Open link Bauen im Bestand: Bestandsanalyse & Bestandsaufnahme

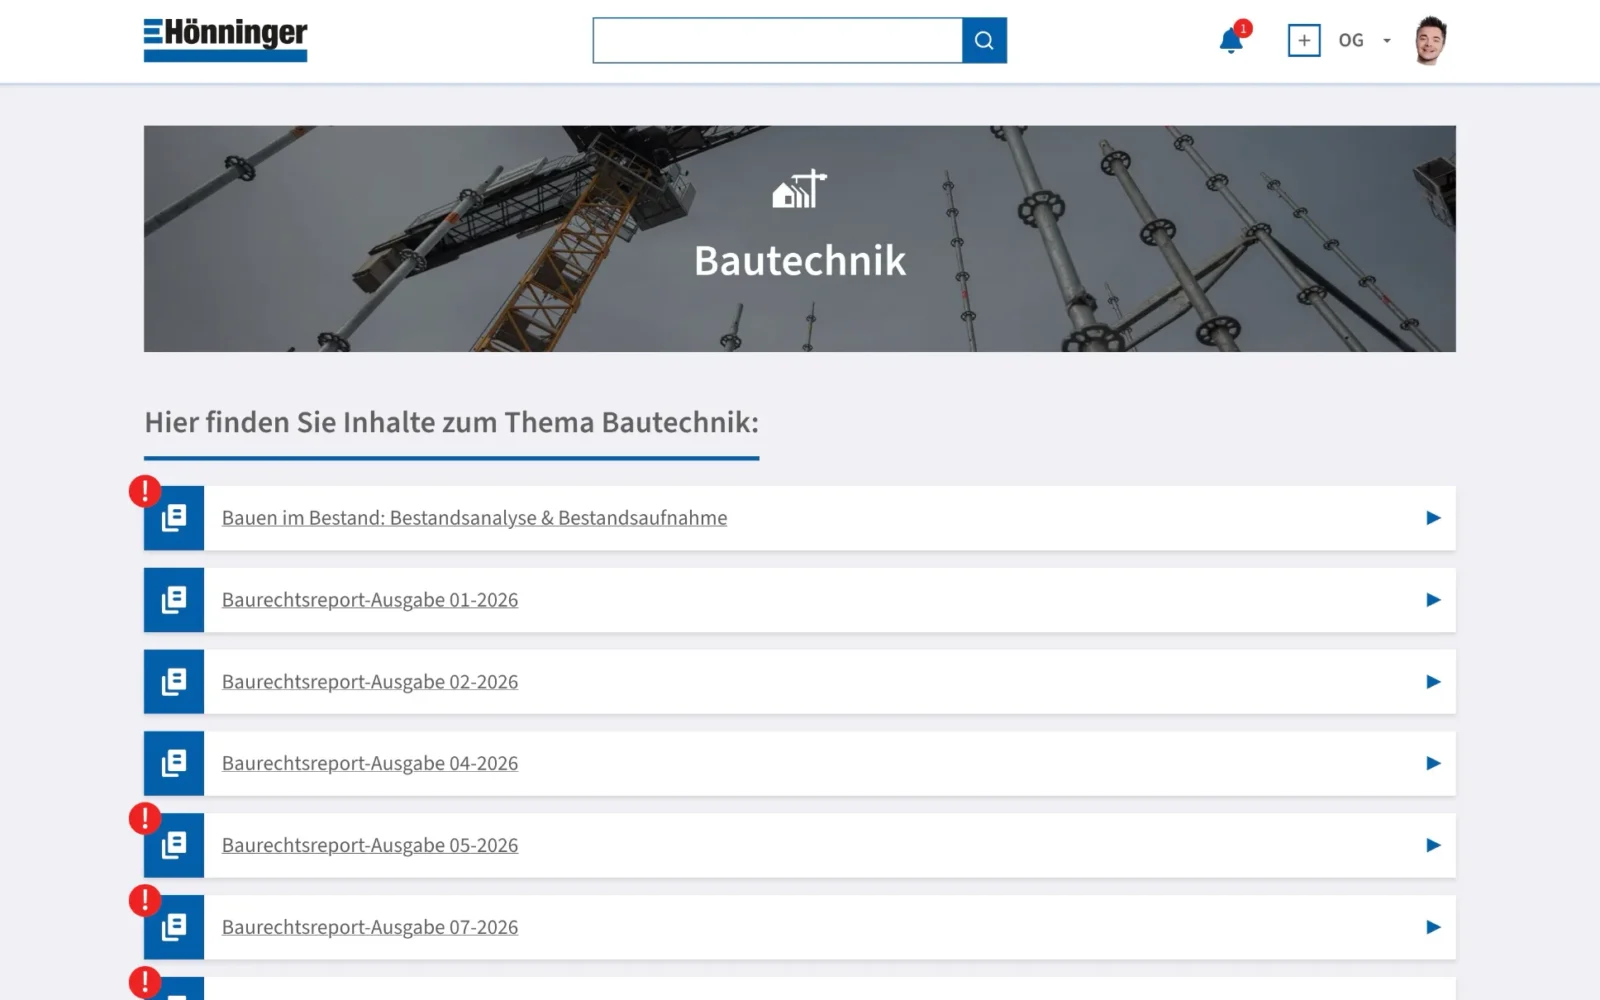pyautogui.click(x=474, y=518)
